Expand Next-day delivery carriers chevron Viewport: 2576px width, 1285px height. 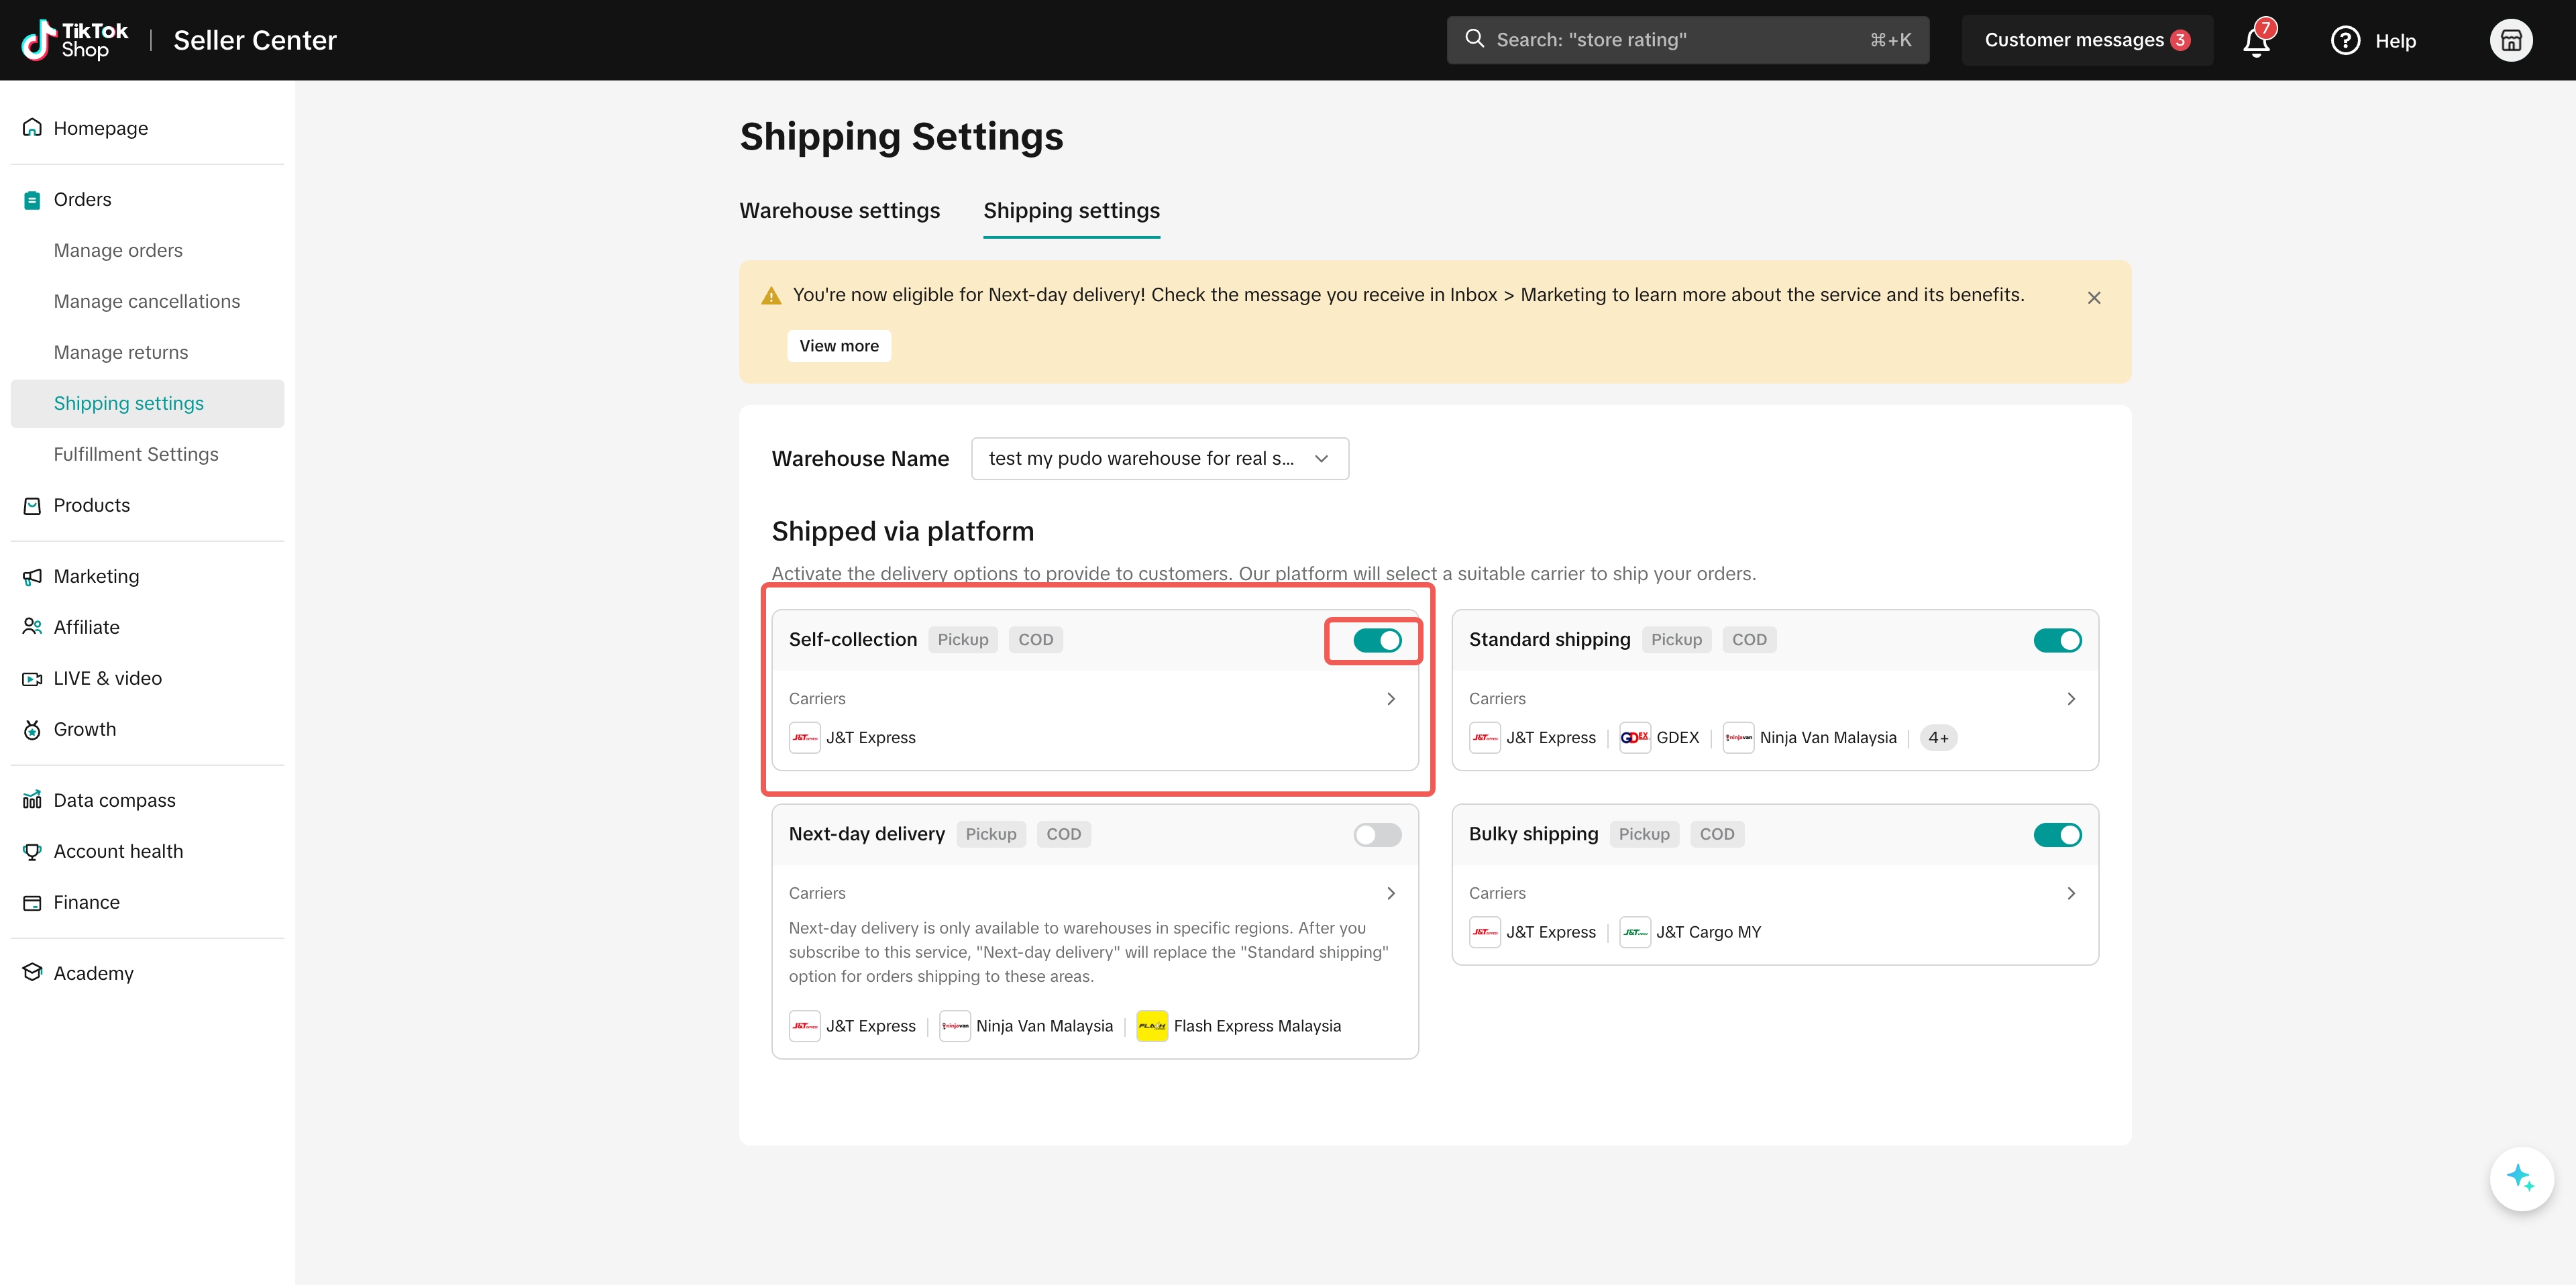click(x=1390, y=893)
